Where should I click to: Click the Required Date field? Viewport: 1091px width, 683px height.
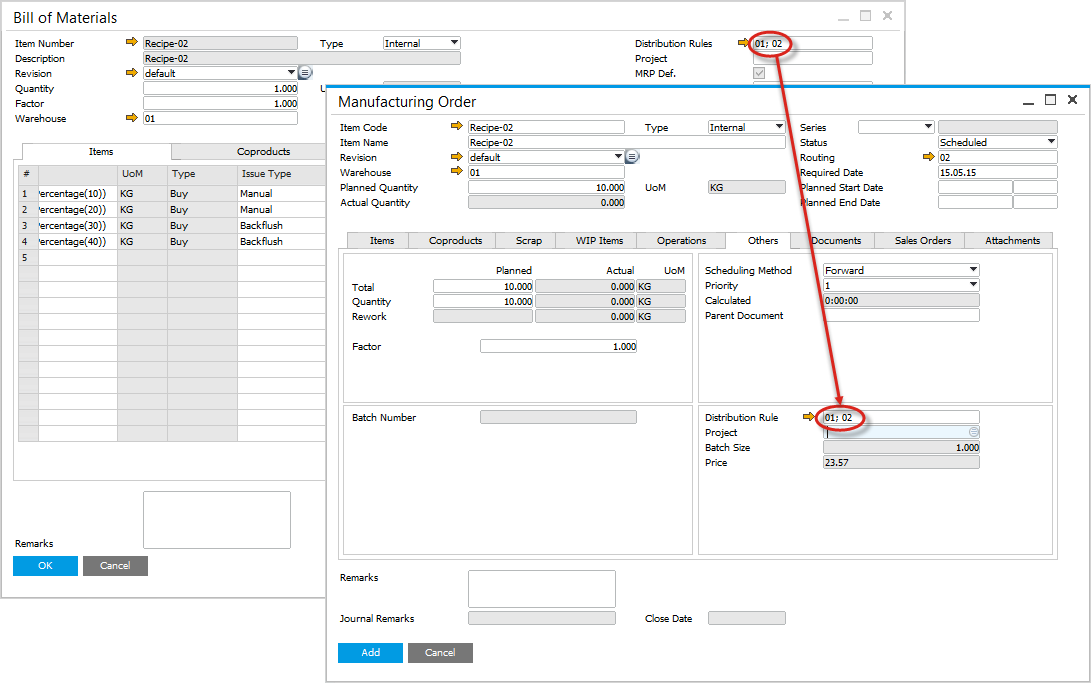click(x=996, y=172)
